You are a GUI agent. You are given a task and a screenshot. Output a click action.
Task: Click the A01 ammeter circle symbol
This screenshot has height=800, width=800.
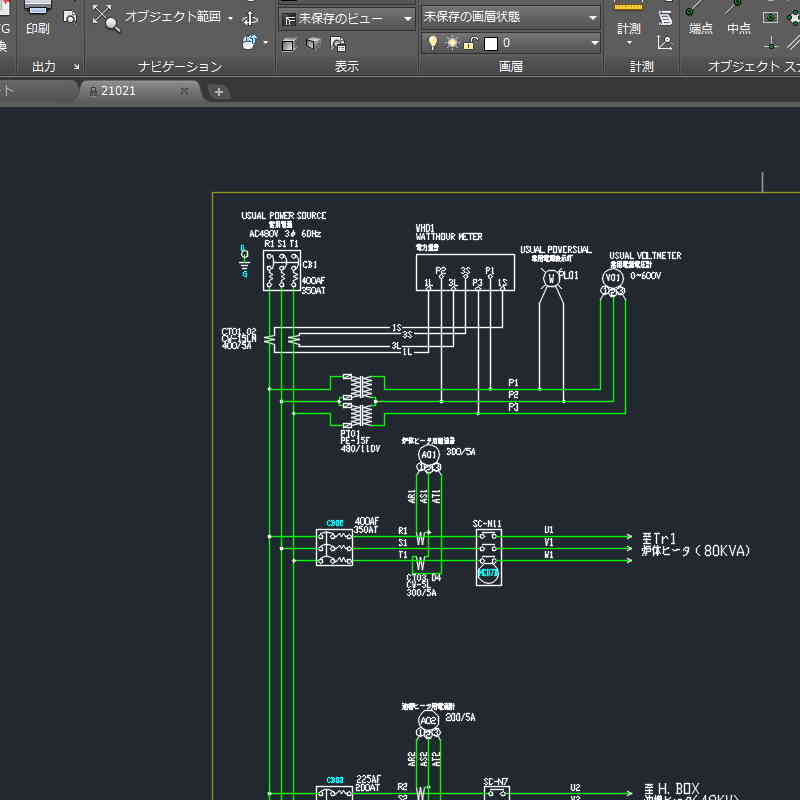coord(429,454)
